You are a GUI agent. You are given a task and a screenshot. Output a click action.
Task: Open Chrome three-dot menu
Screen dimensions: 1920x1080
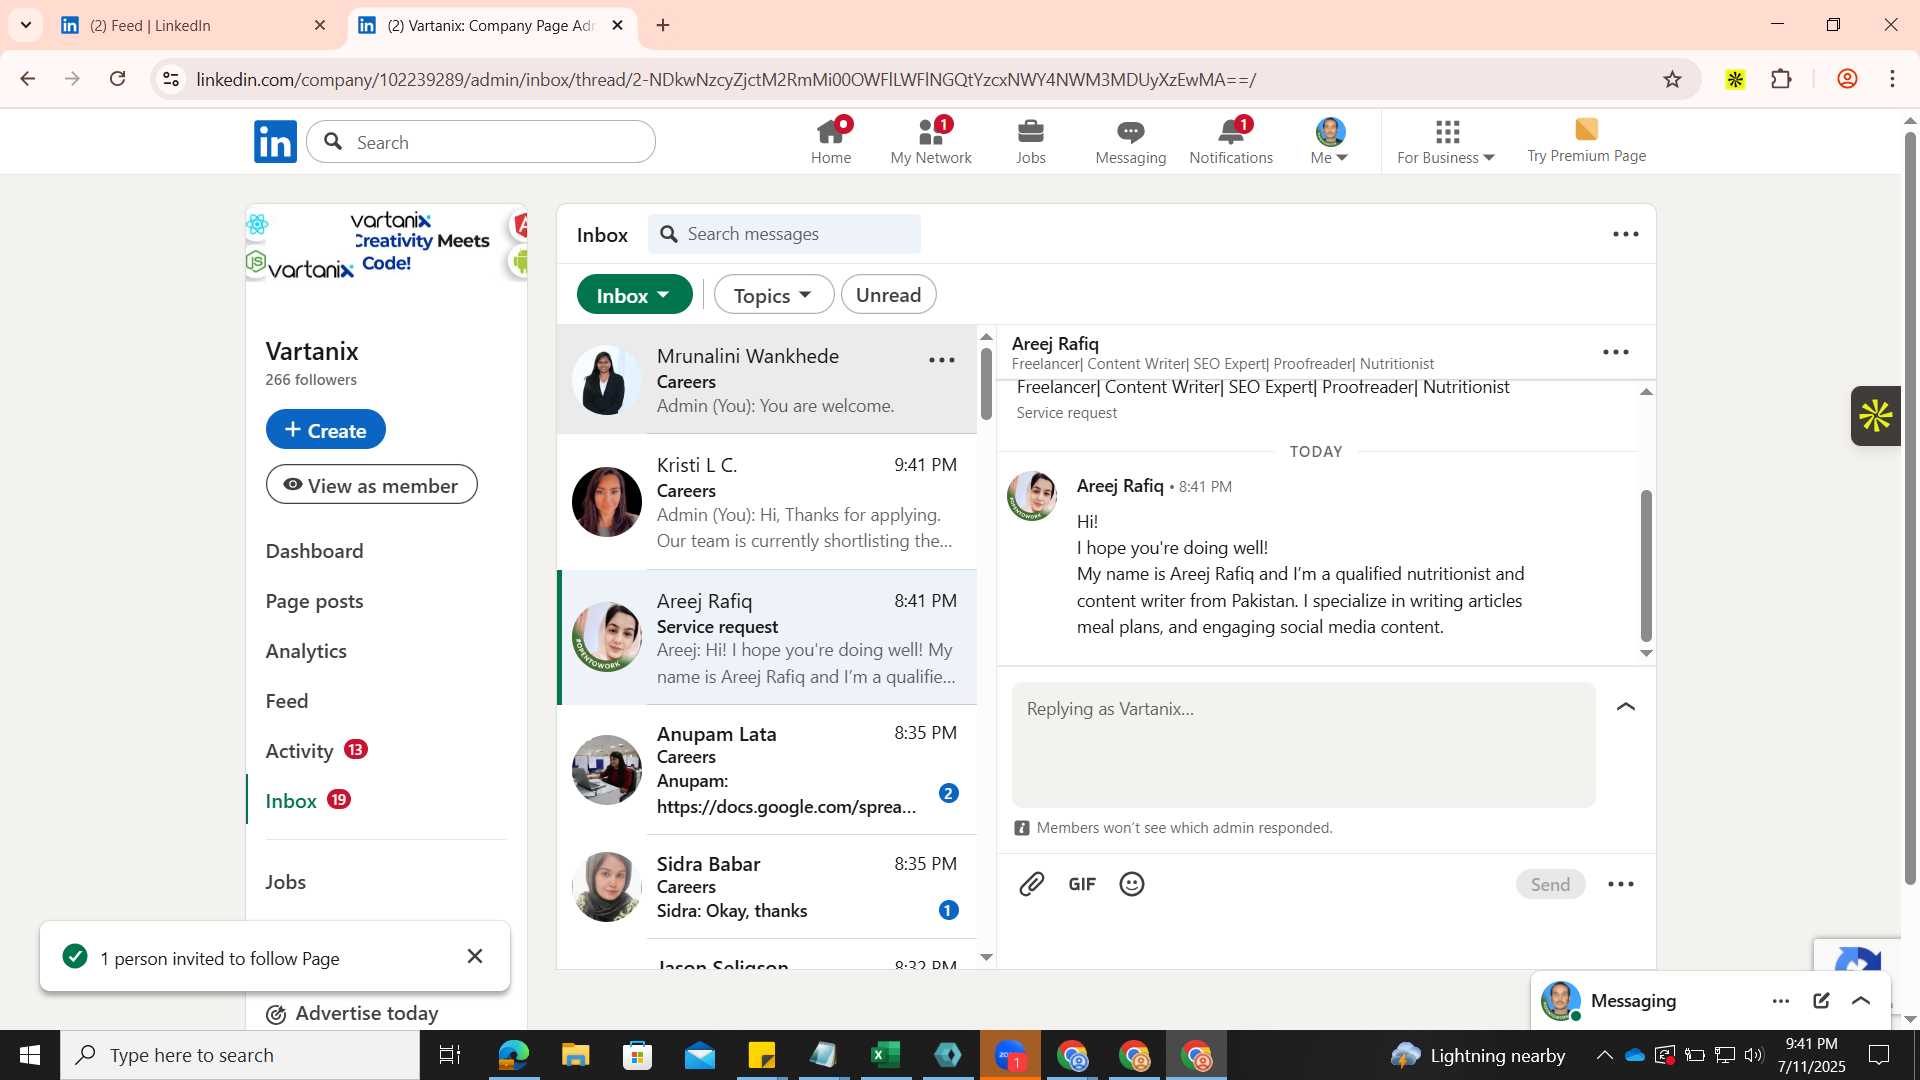pos(1892,79)
